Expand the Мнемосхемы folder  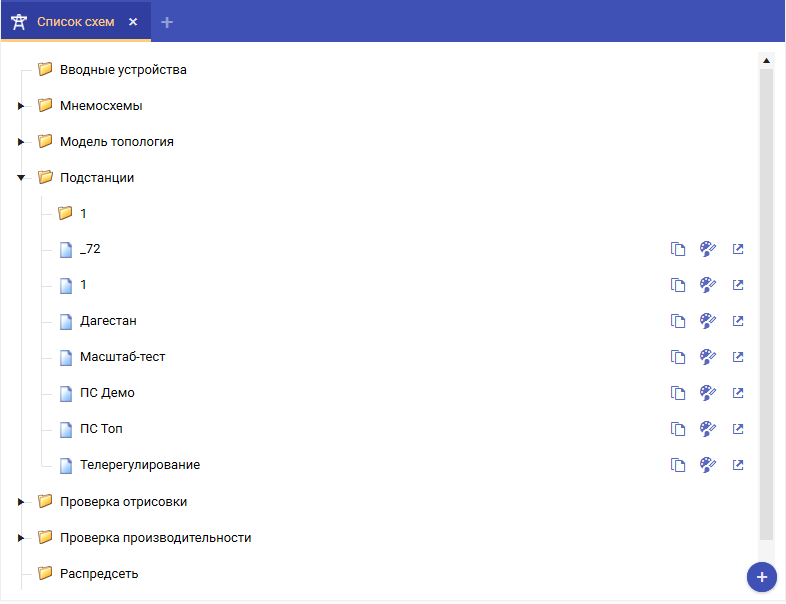pos(20,106)
